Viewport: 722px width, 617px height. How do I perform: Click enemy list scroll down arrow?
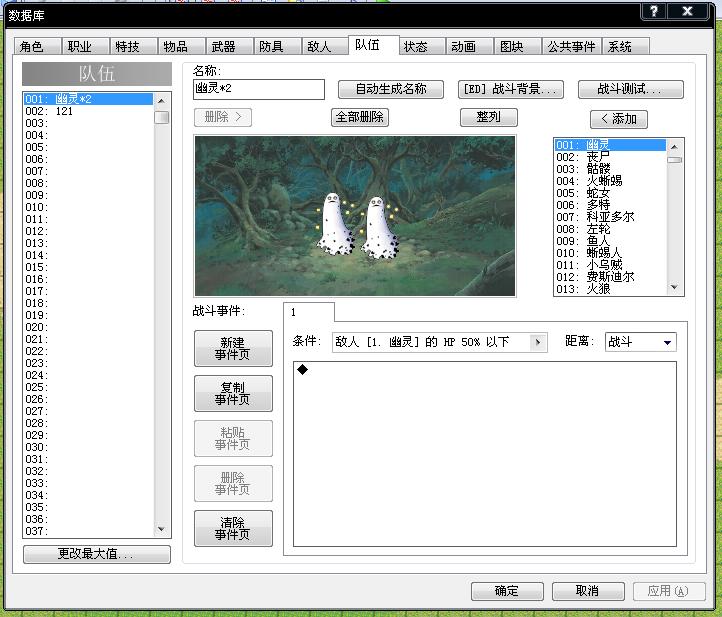click(x=674, y=287)
